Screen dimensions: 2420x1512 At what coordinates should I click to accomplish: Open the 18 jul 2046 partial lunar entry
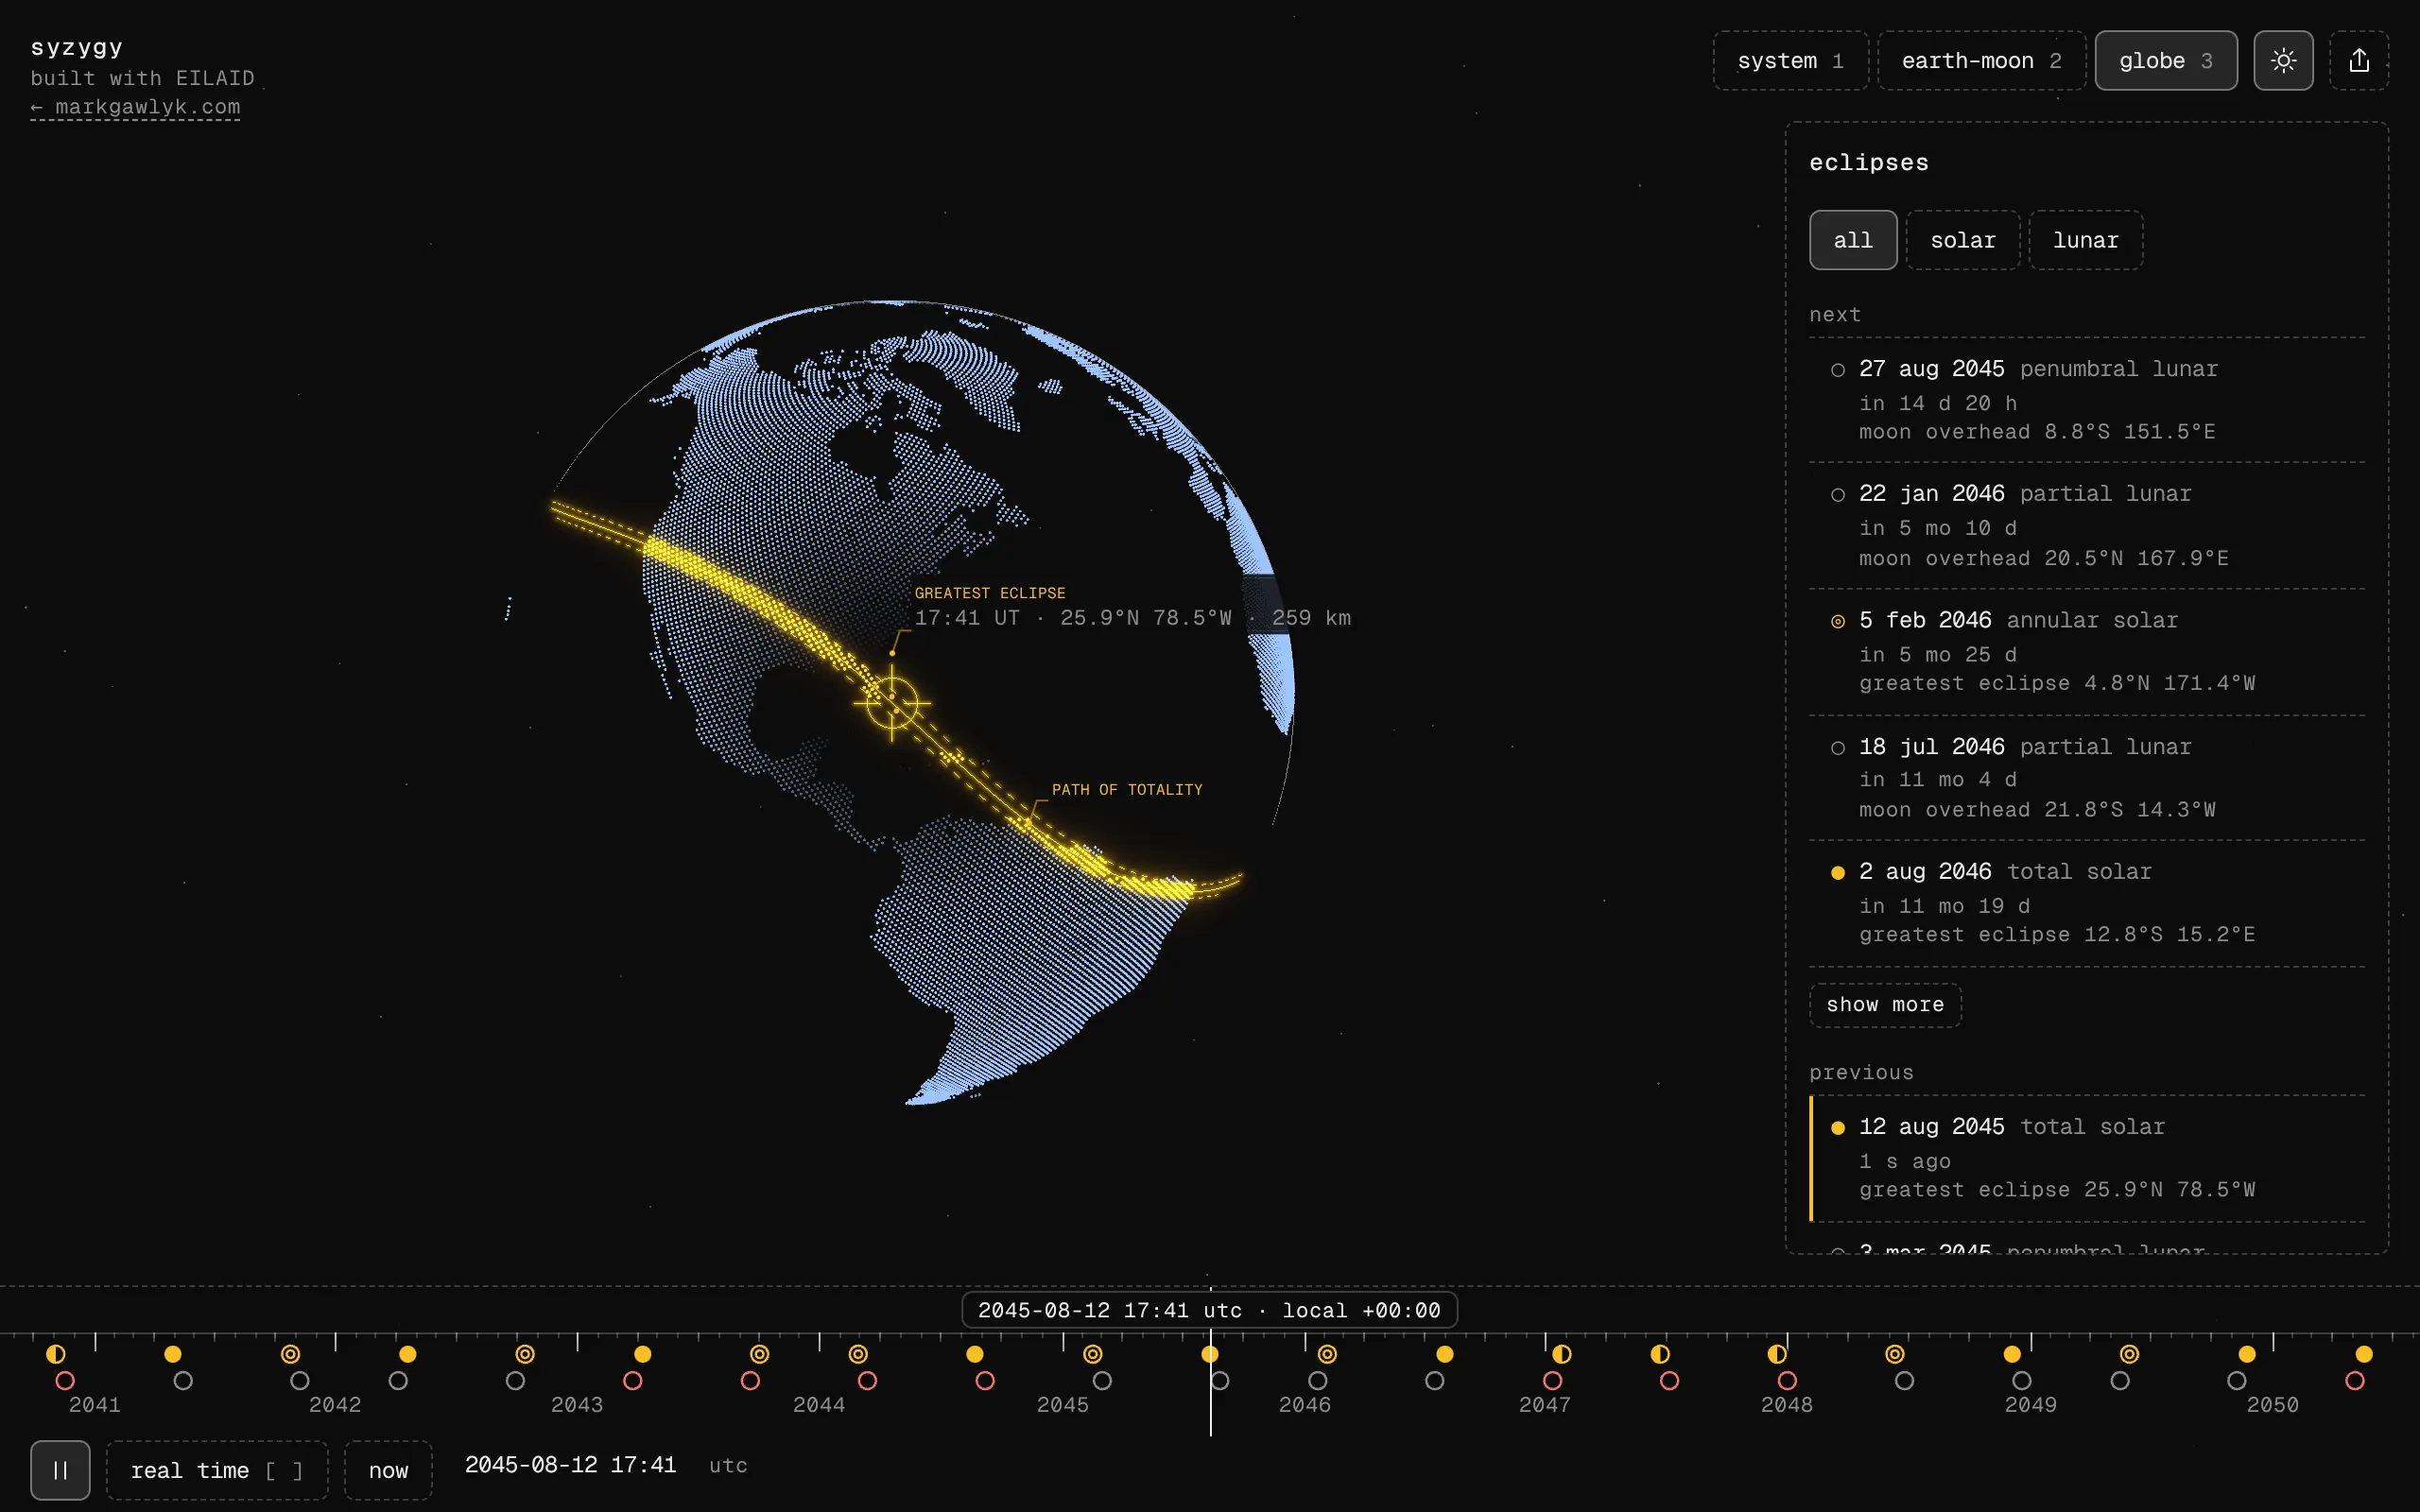(x=2087, y=778)
